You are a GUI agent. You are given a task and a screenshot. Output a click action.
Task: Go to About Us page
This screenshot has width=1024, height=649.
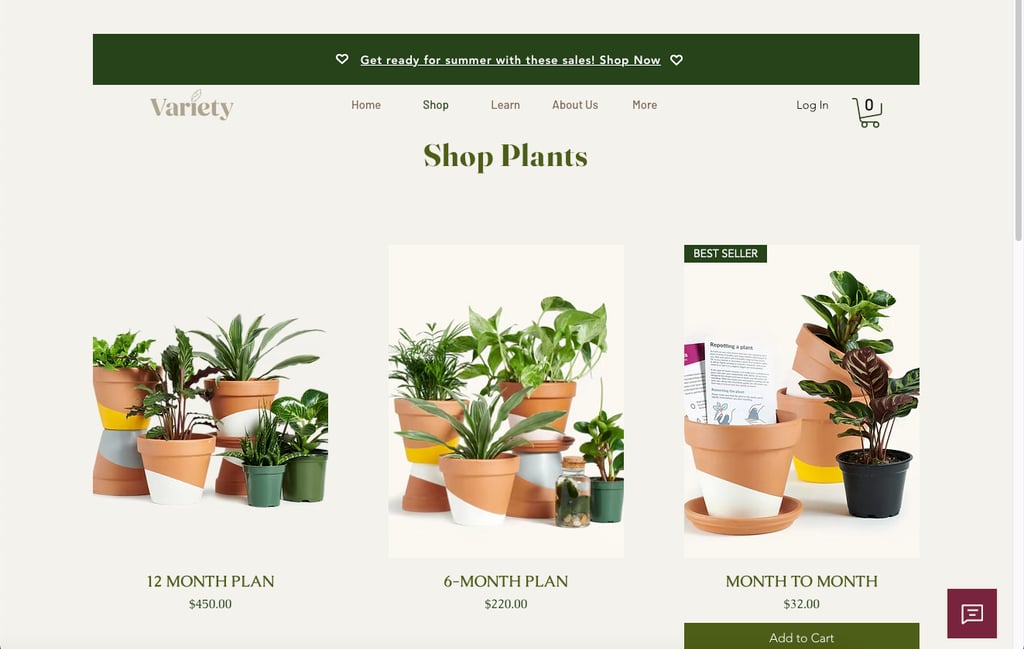[x=575, y=104]
